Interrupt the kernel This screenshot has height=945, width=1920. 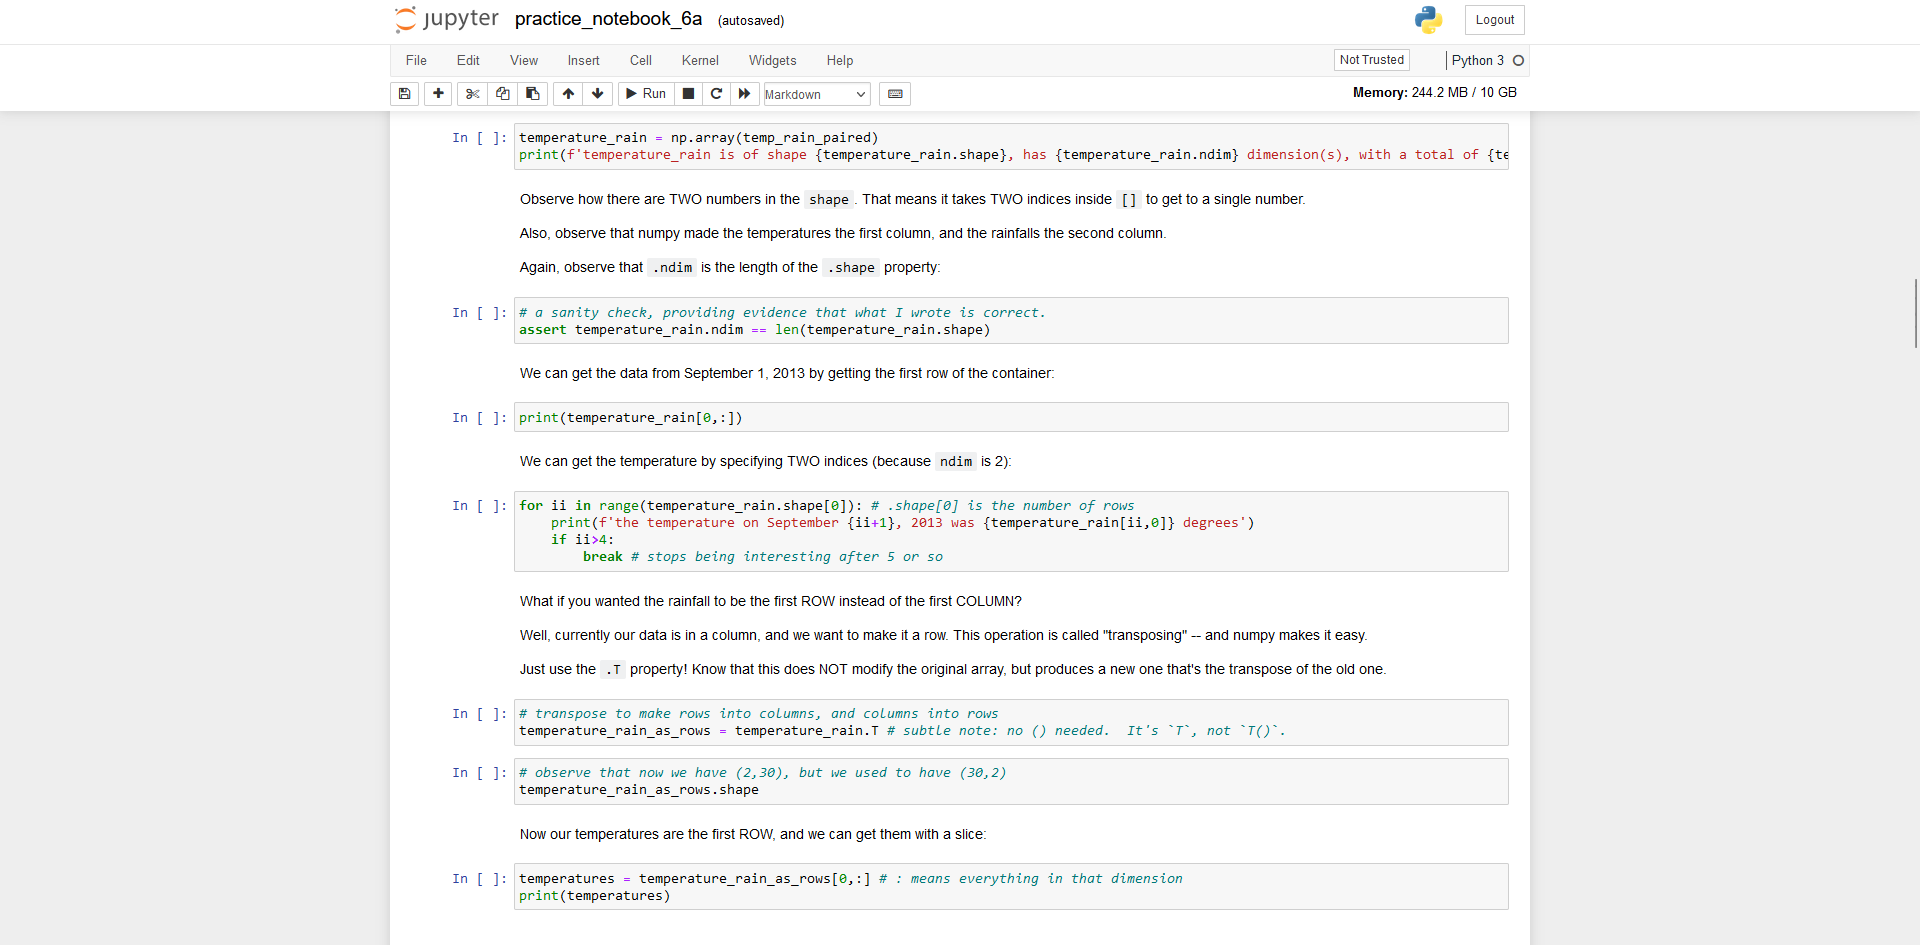(x=687, y=93)
